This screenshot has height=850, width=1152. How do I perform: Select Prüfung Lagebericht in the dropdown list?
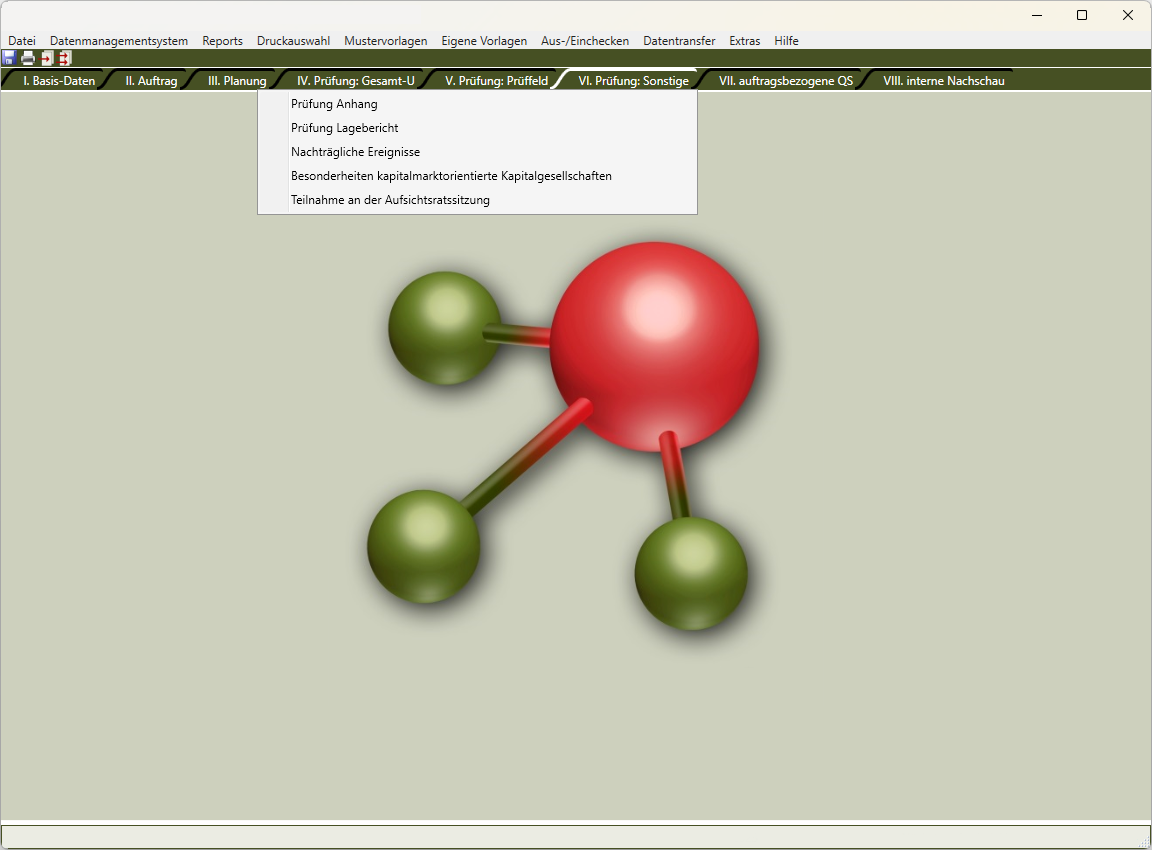click(x=344, y=128)
